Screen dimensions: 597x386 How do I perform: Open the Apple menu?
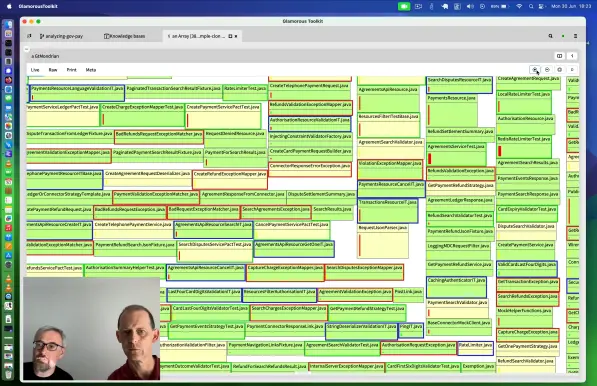pos(10,6)
